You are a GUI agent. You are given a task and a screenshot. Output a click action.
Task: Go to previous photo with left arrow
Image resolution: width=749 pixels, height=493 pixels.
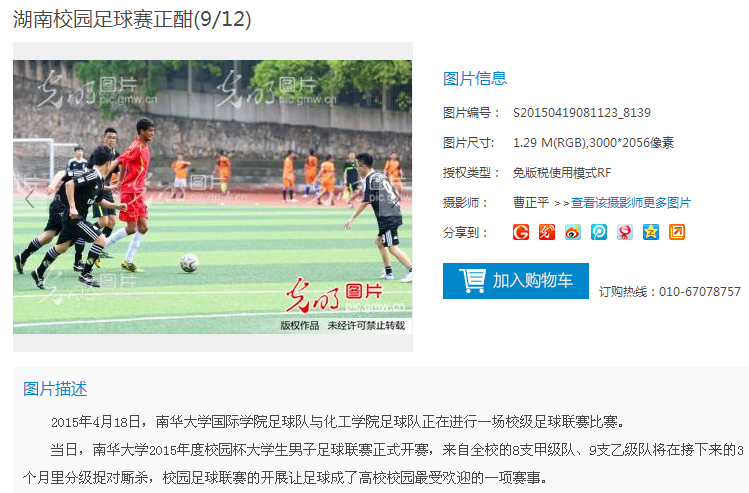pyautogui.click(x=30, y=199)
